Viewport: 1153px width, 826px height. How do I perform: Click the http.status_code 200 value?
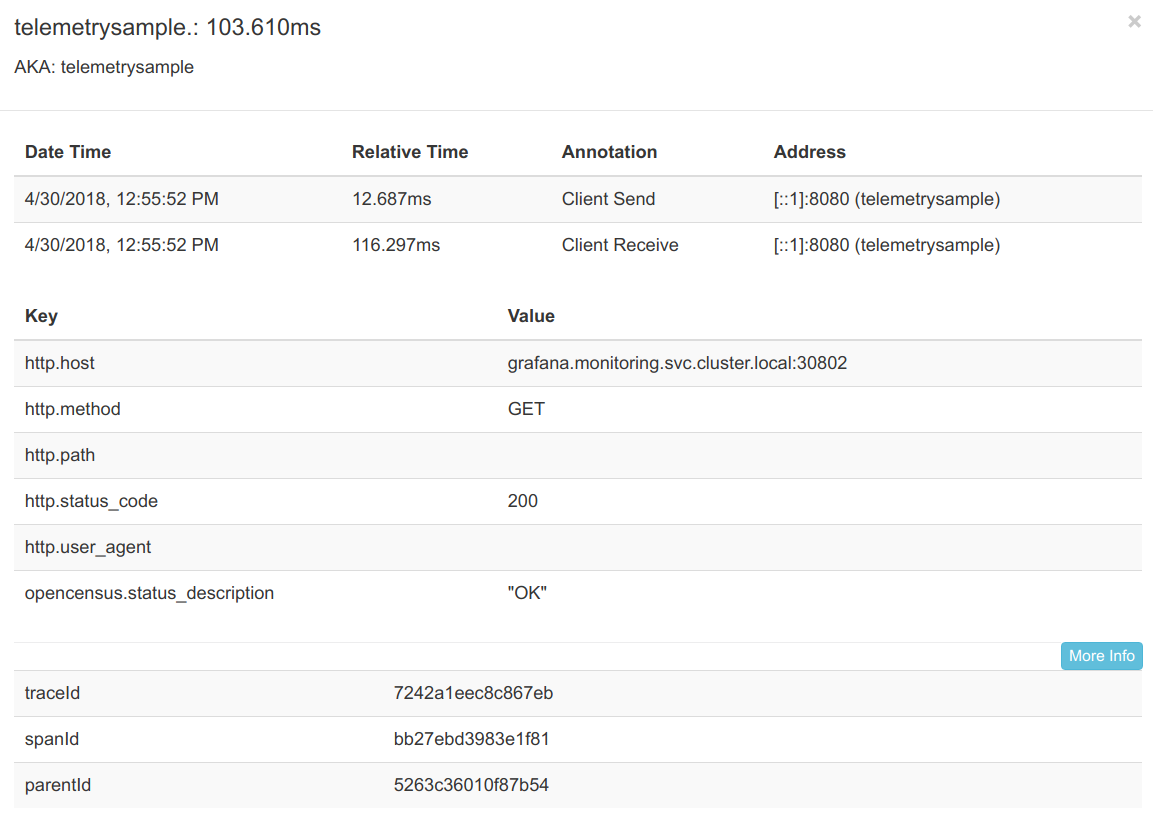522,501
